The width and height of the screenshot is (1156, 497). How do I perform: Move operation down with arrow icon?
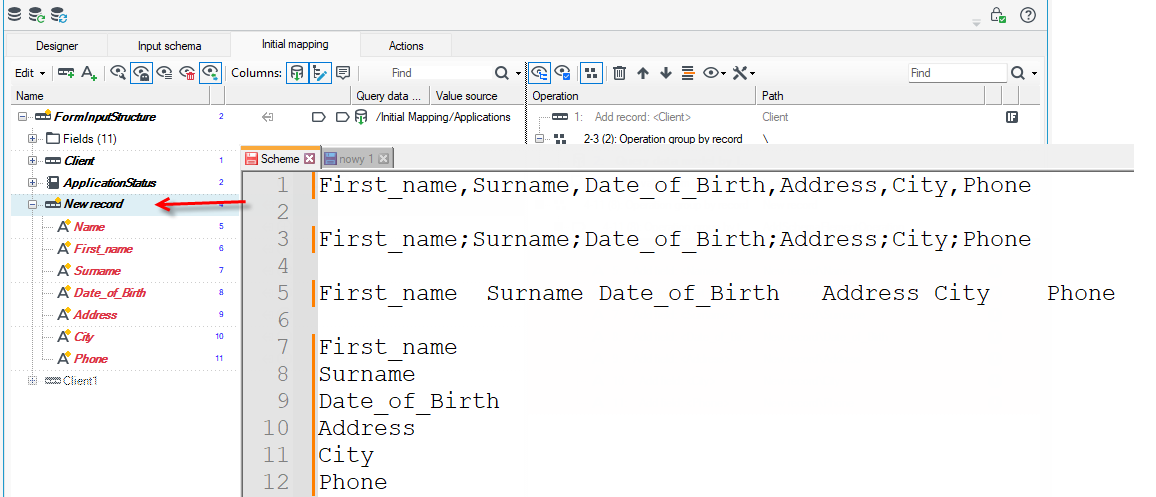(x=666, y=73)
